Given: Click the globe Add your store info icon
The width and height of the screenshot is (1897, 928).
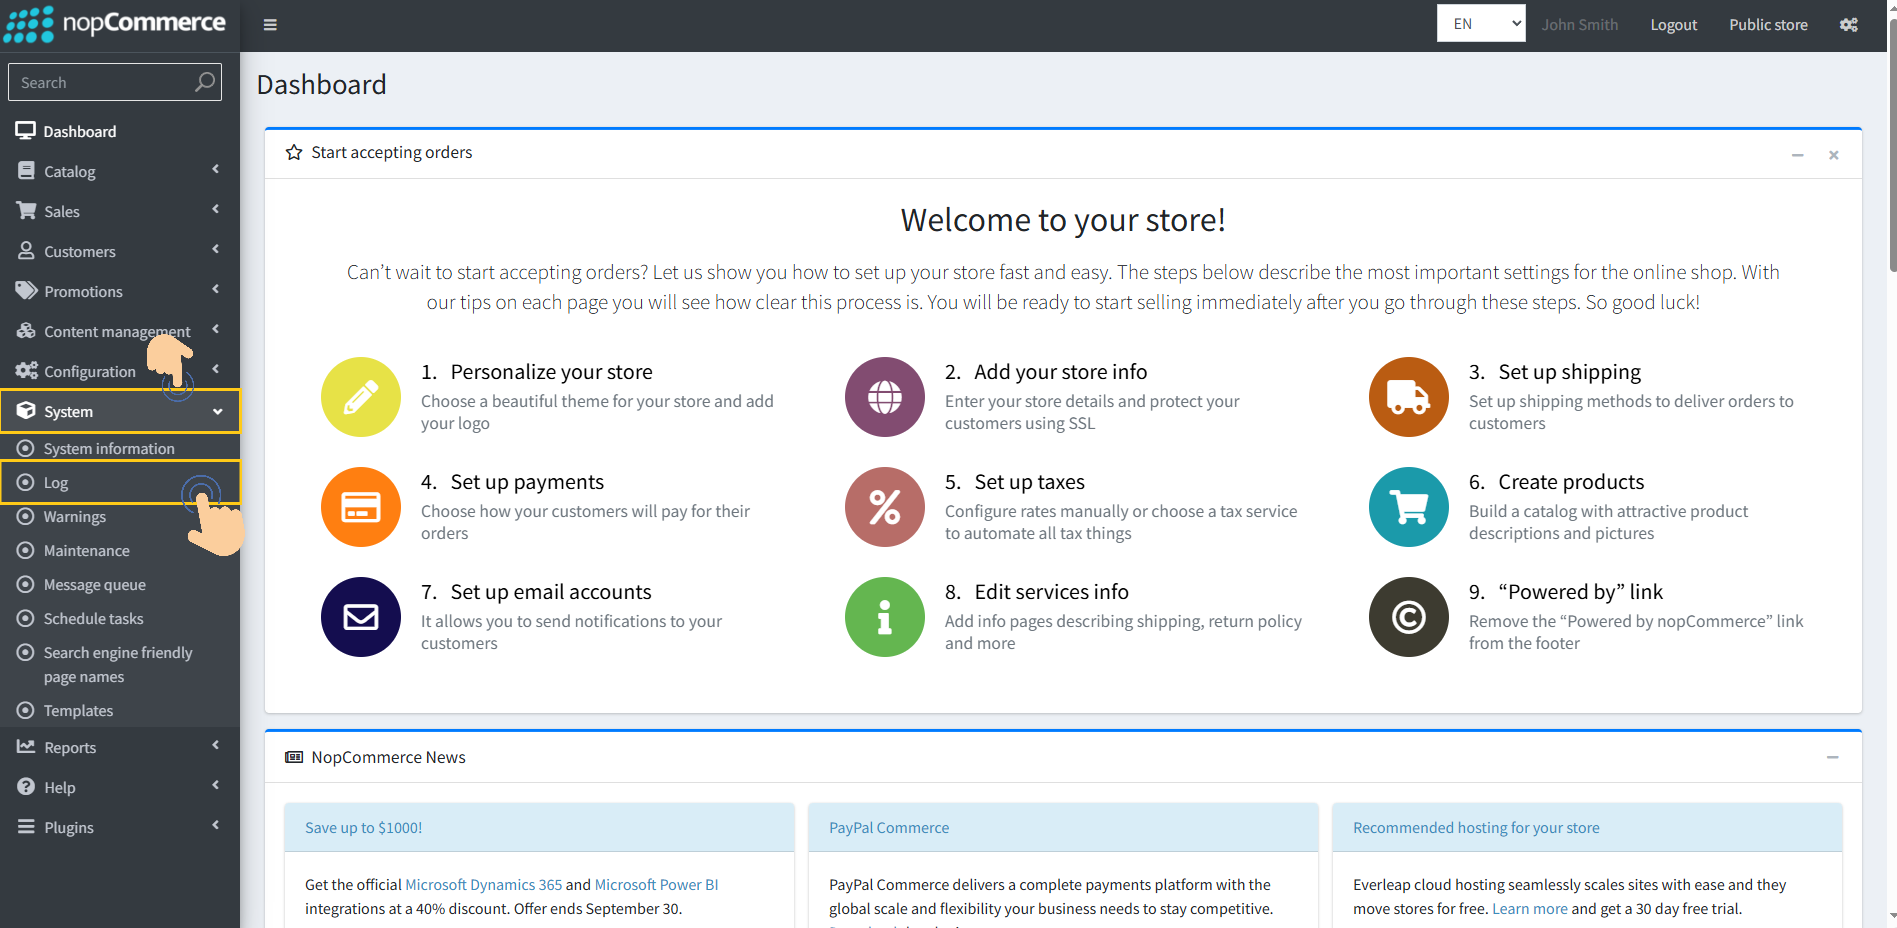Looking at the screenshot, I should [x=884, y=397].
